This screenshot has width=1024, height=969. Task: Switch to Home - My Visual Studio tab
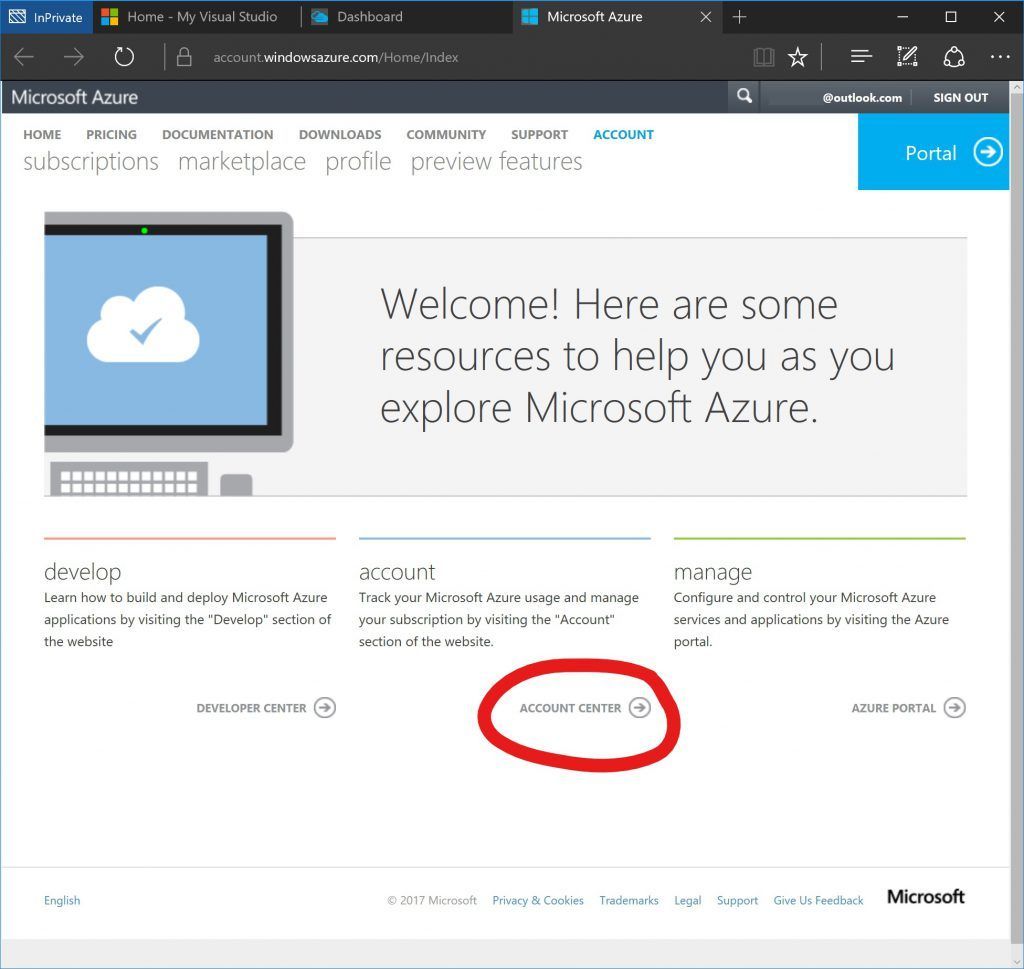[195, 17]
